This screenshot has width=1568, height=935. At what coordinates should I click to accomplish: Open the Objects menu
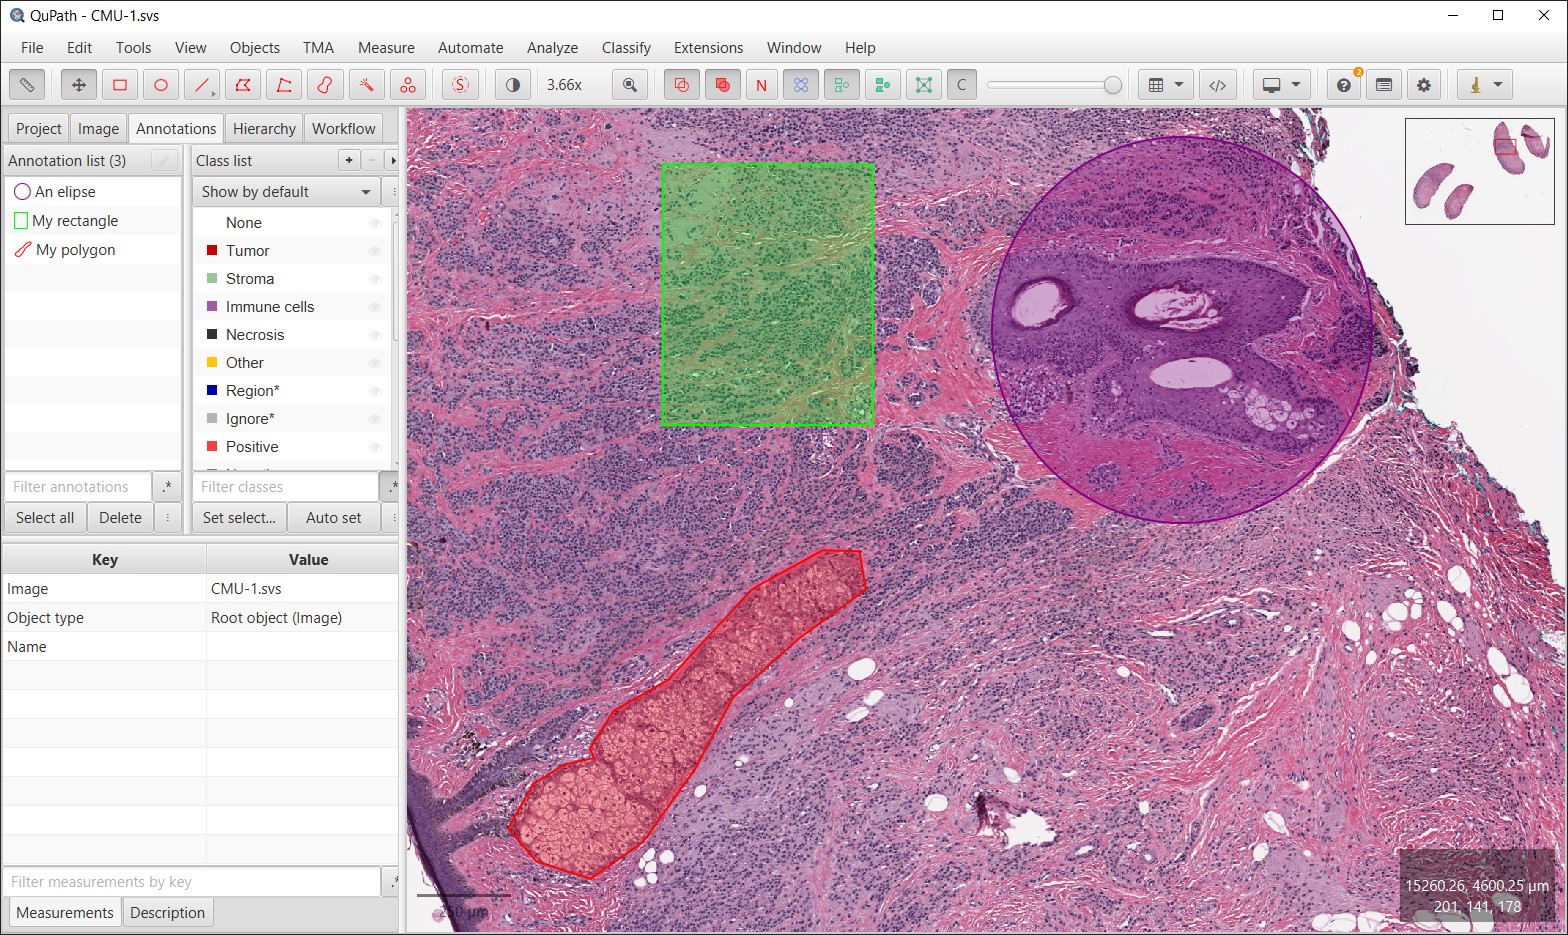tap(255, 48)
